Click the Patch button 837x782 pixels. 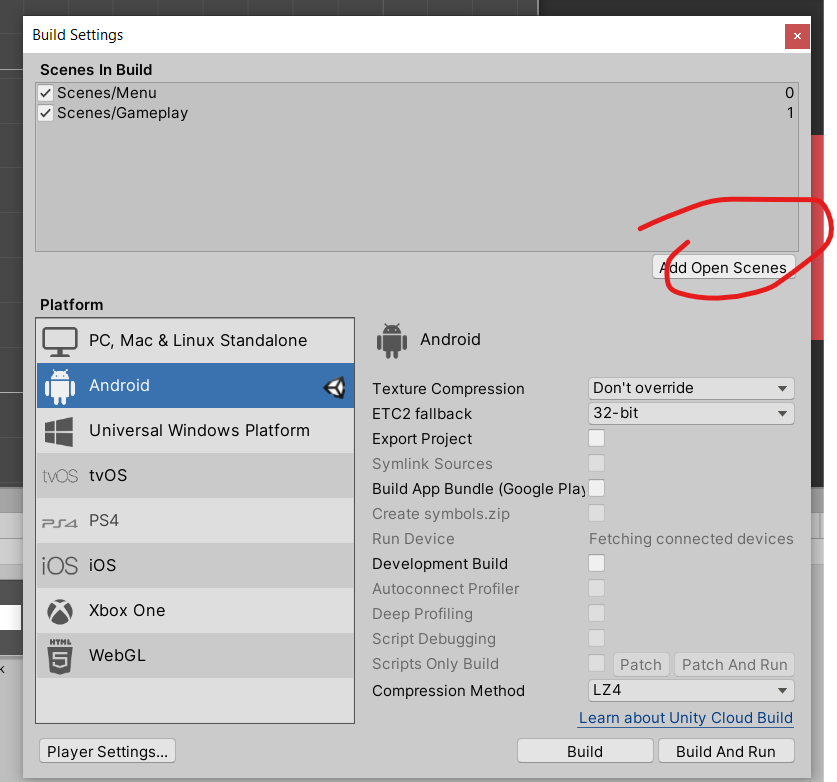pyautogui.click(x=641, y=665)
